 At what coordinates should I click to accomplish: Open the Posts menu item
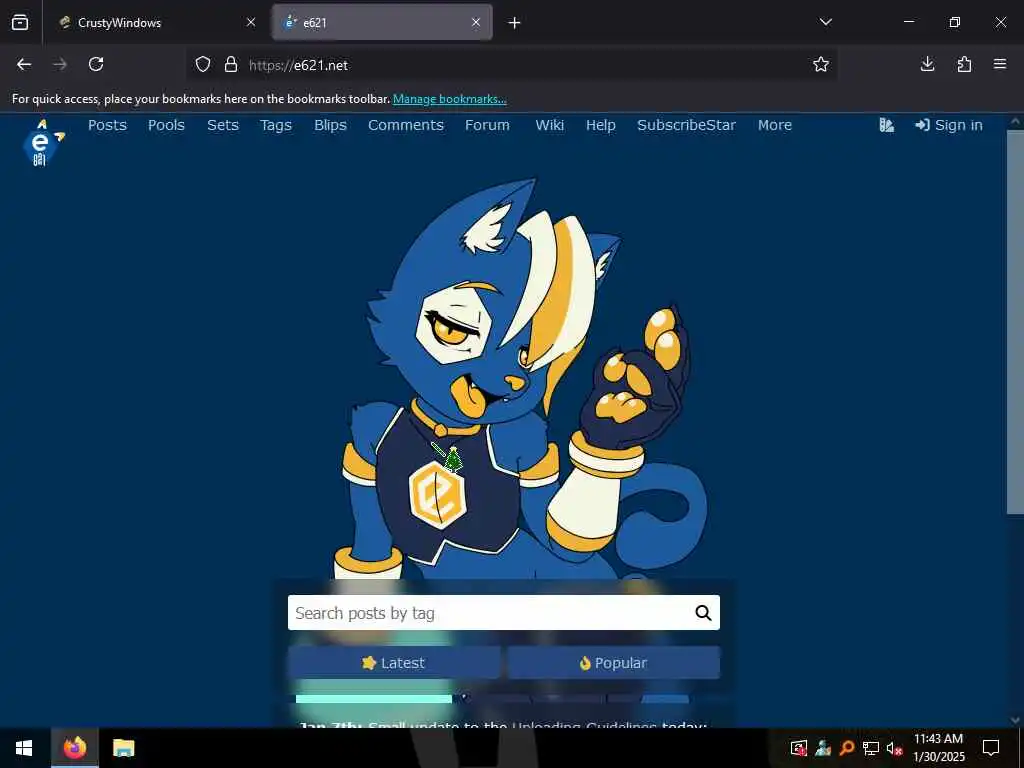[107, 125]
